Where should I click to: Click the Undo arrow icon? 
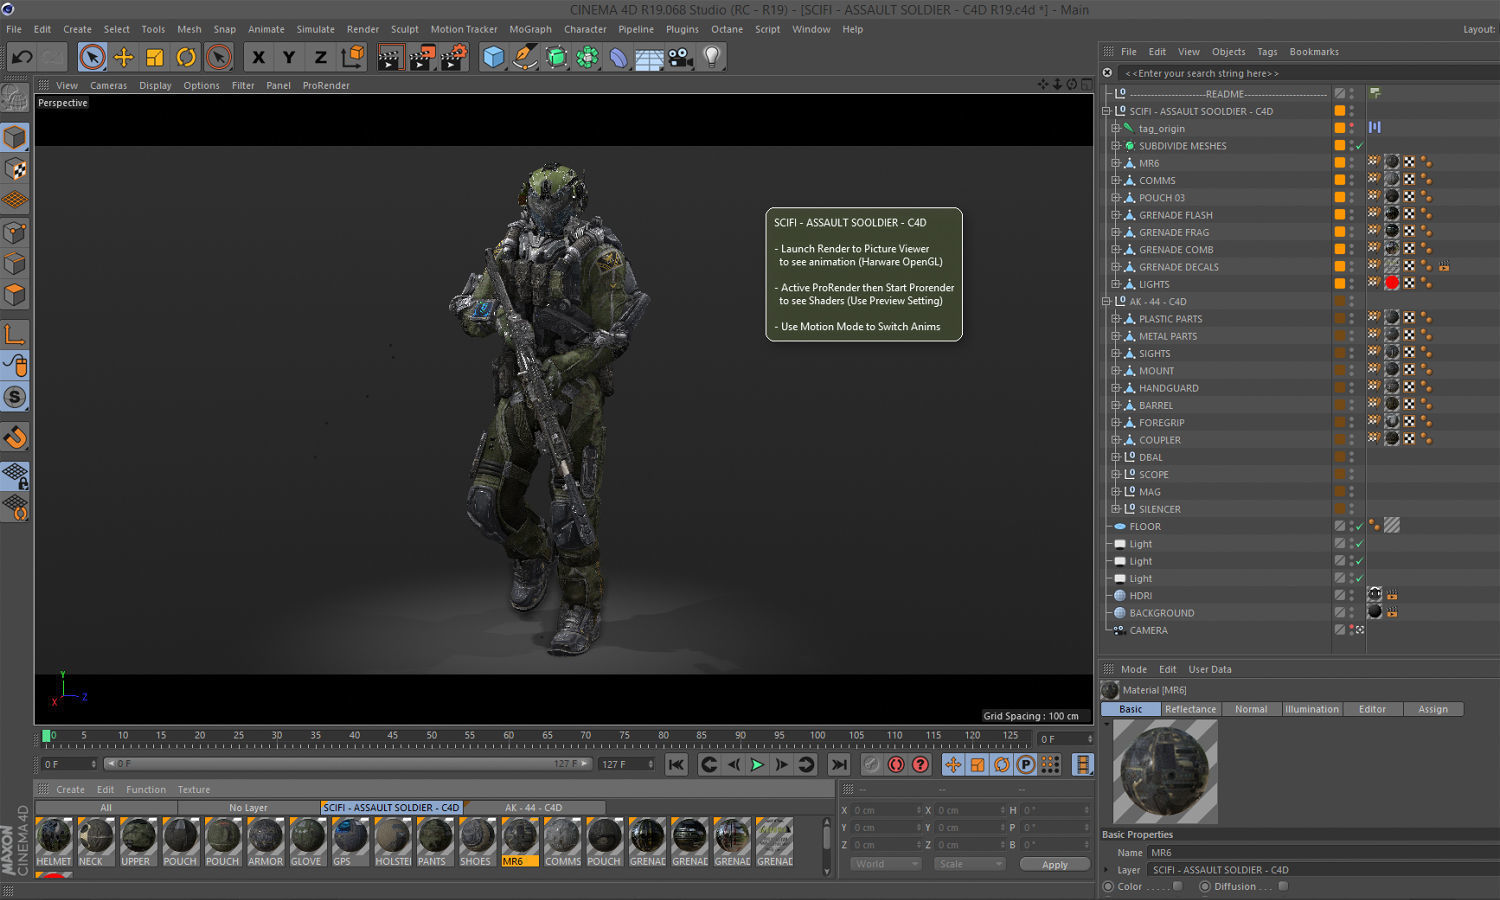click(x=21, y=57)
